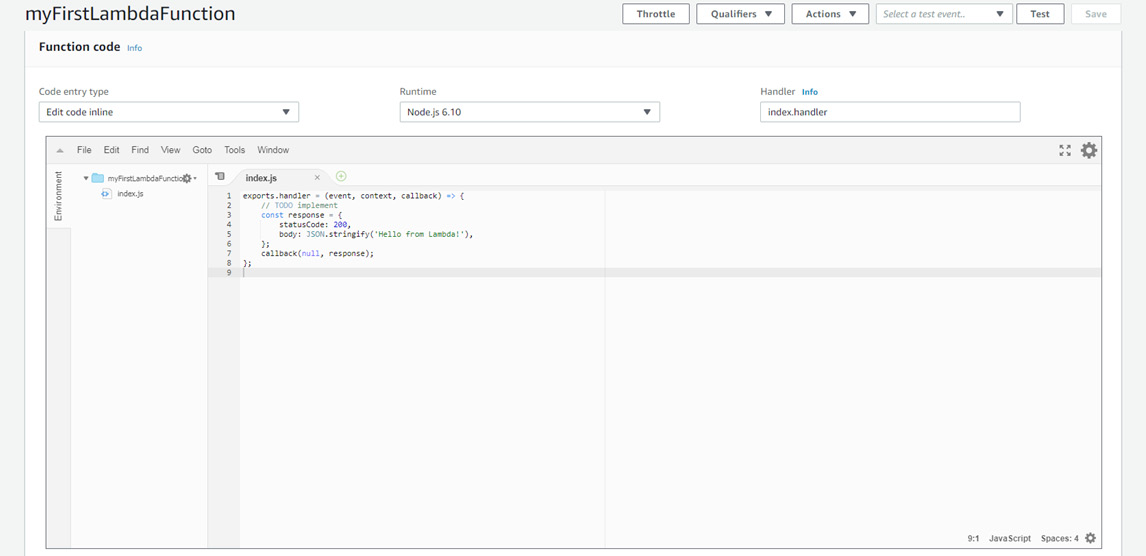
Task: Open the Goto menu in the editor
Action: click(202, 150)
